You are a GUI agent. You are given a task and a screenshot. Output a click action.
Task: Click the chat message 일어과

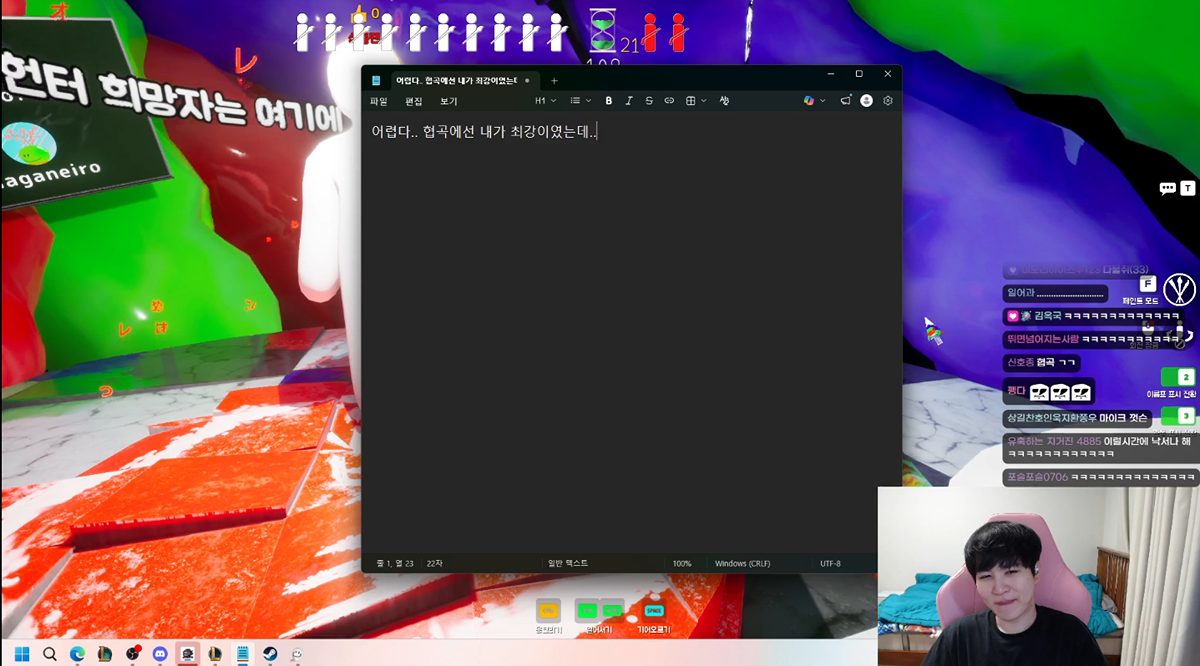[x=1055, y=294]
